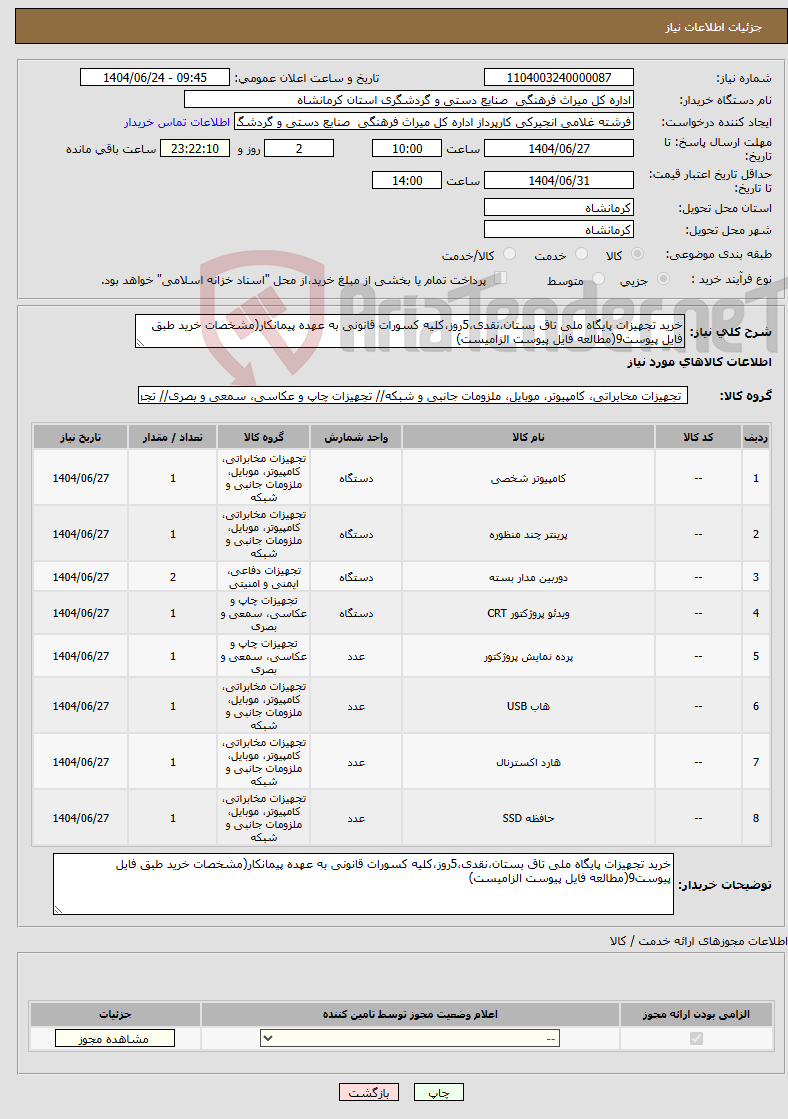788x1119 pixels.
Task: Click the ردیف column header
Action: tap(756, 437)
